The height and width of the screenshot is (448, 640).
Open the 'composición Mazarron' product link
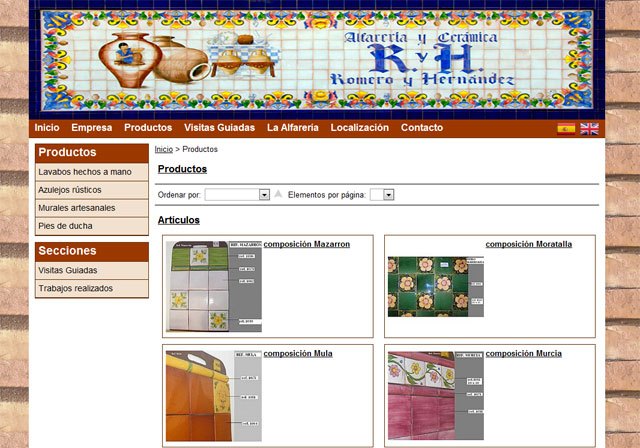[x=306, y=244]
